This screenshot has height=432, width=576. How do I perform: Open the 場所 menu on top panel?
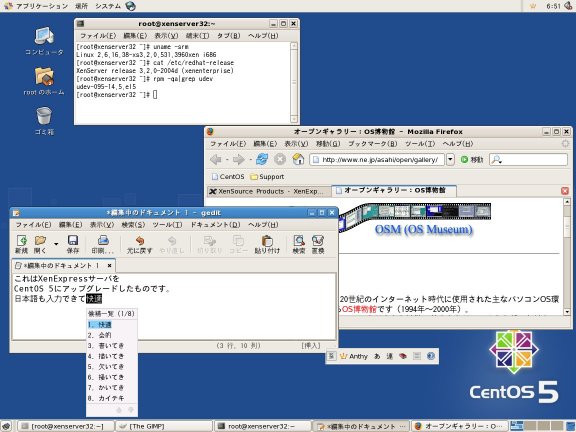click(x=82, y=6)
